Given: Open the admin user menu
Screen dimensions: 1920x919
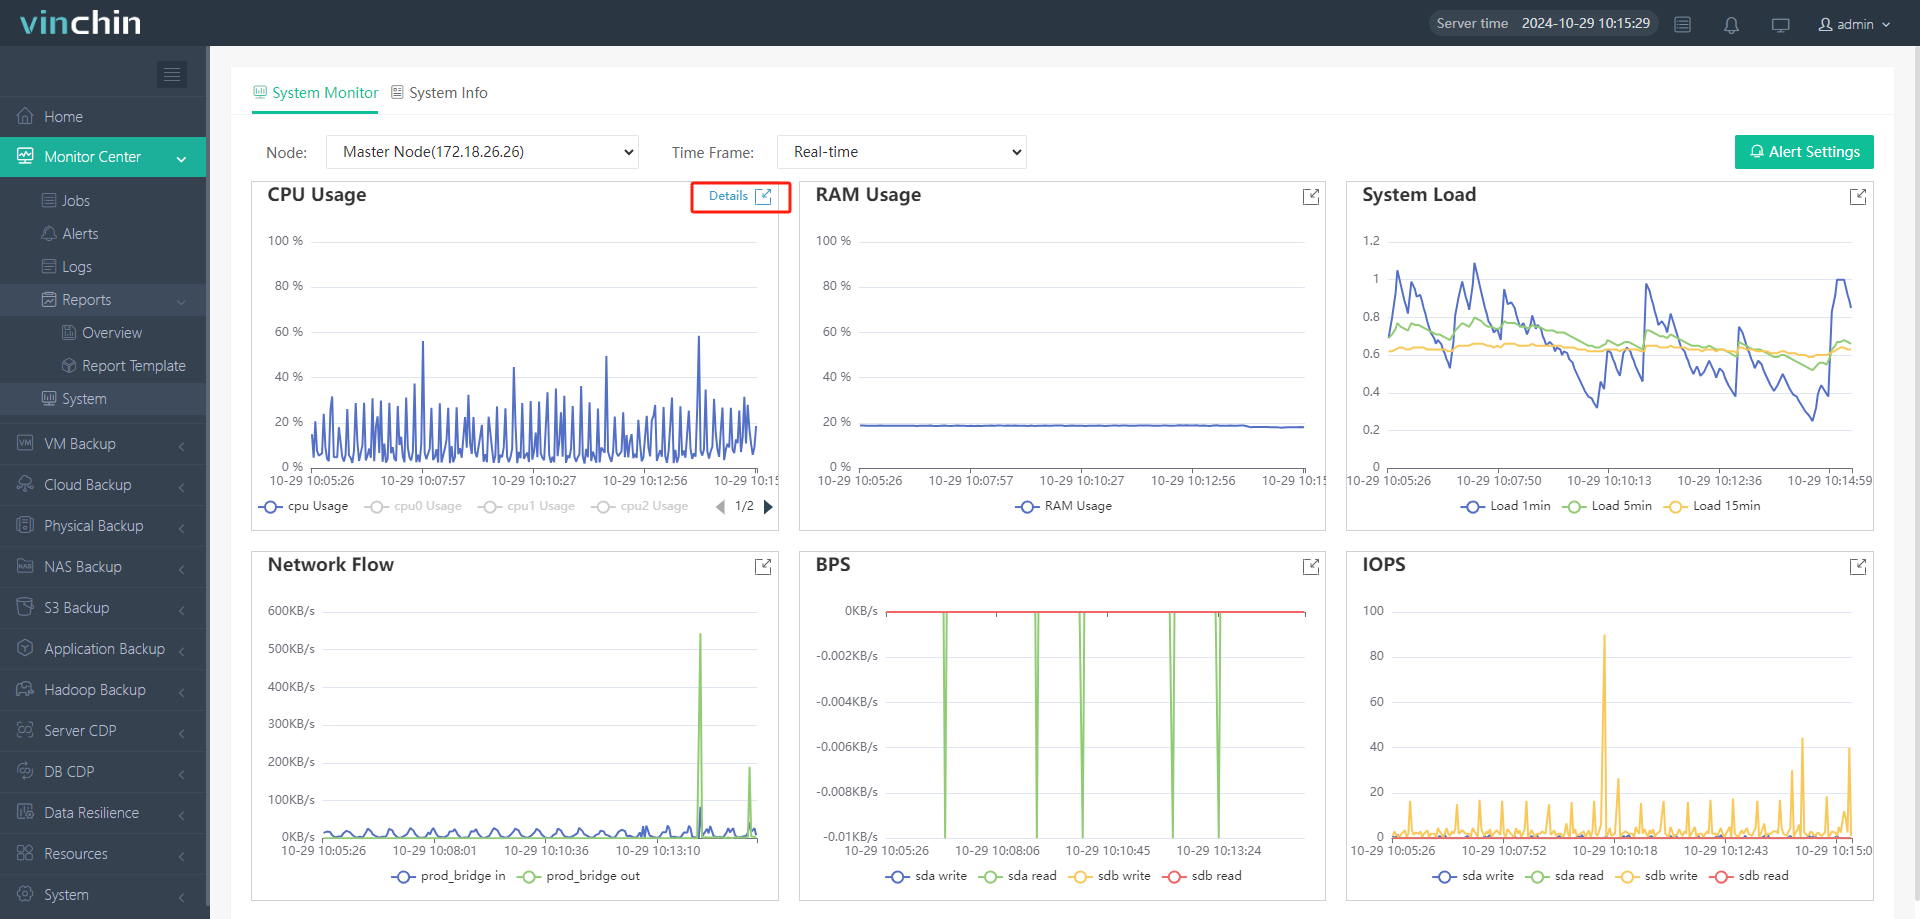Looking at the screenshot, I should tap(1854, 25).
